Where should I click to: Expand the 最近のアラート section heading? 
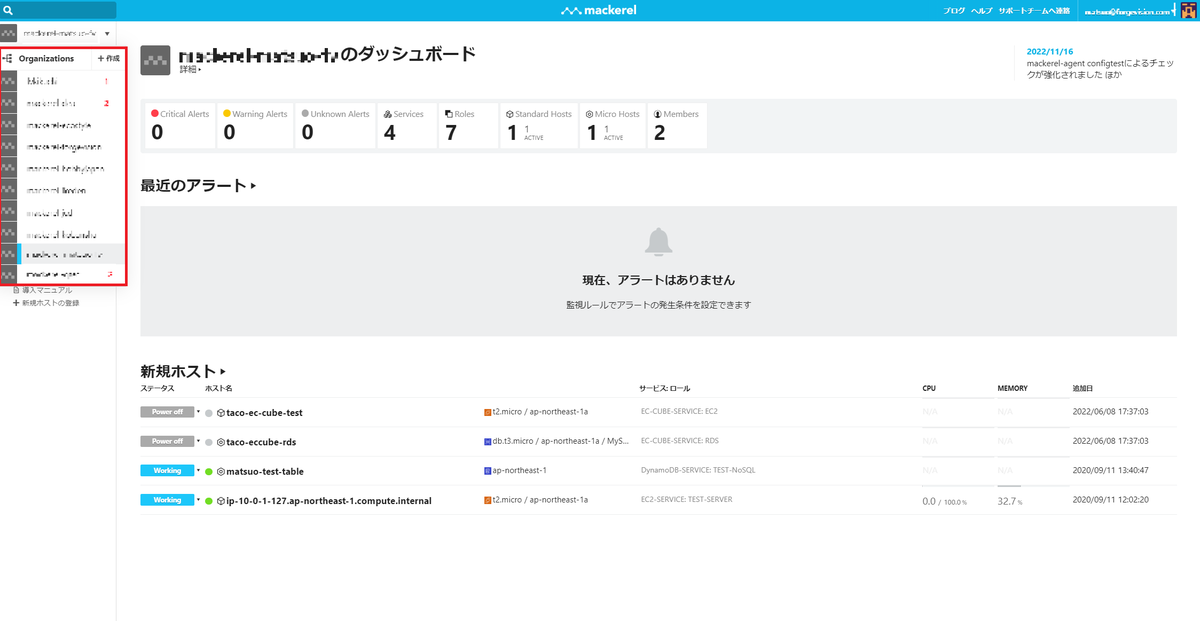(198, 185)
